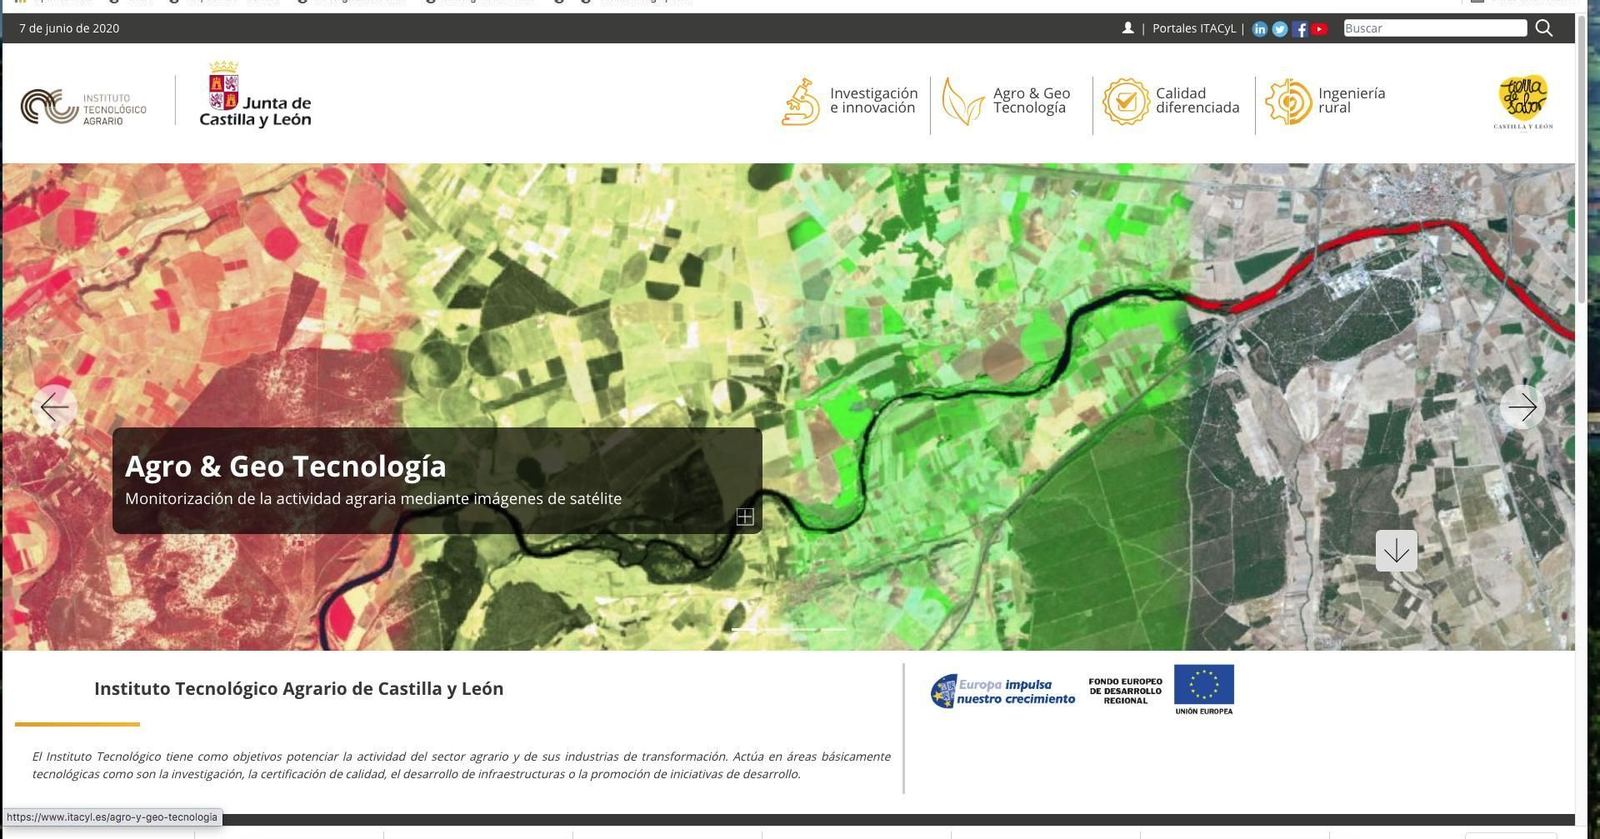Click the user login icon
The image size is (1600, 839).
click(x=1128, y=28)
